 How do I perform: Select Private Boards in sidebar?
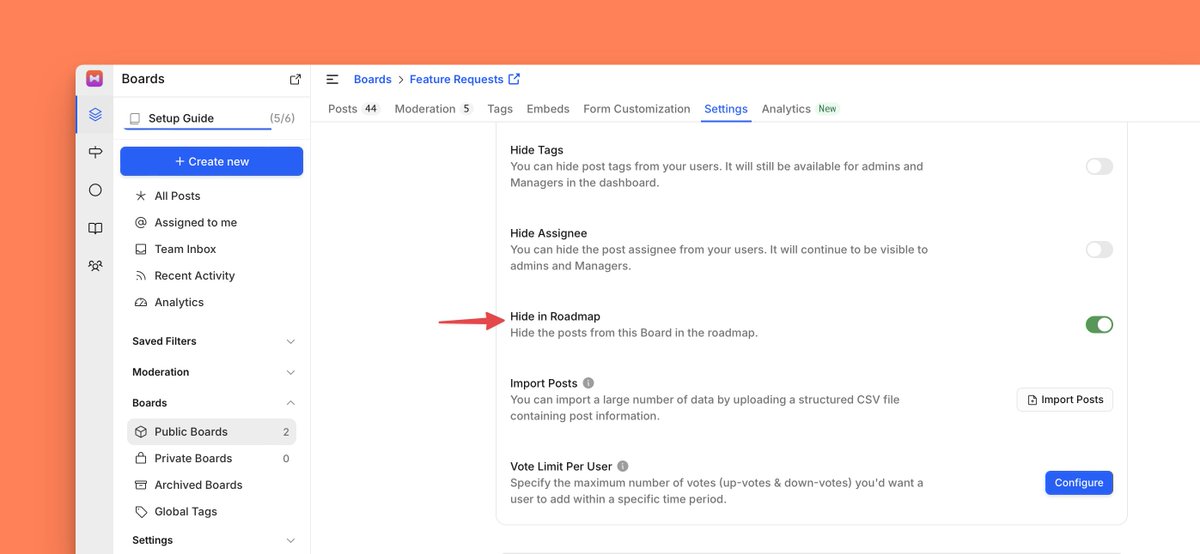[212, 458]
